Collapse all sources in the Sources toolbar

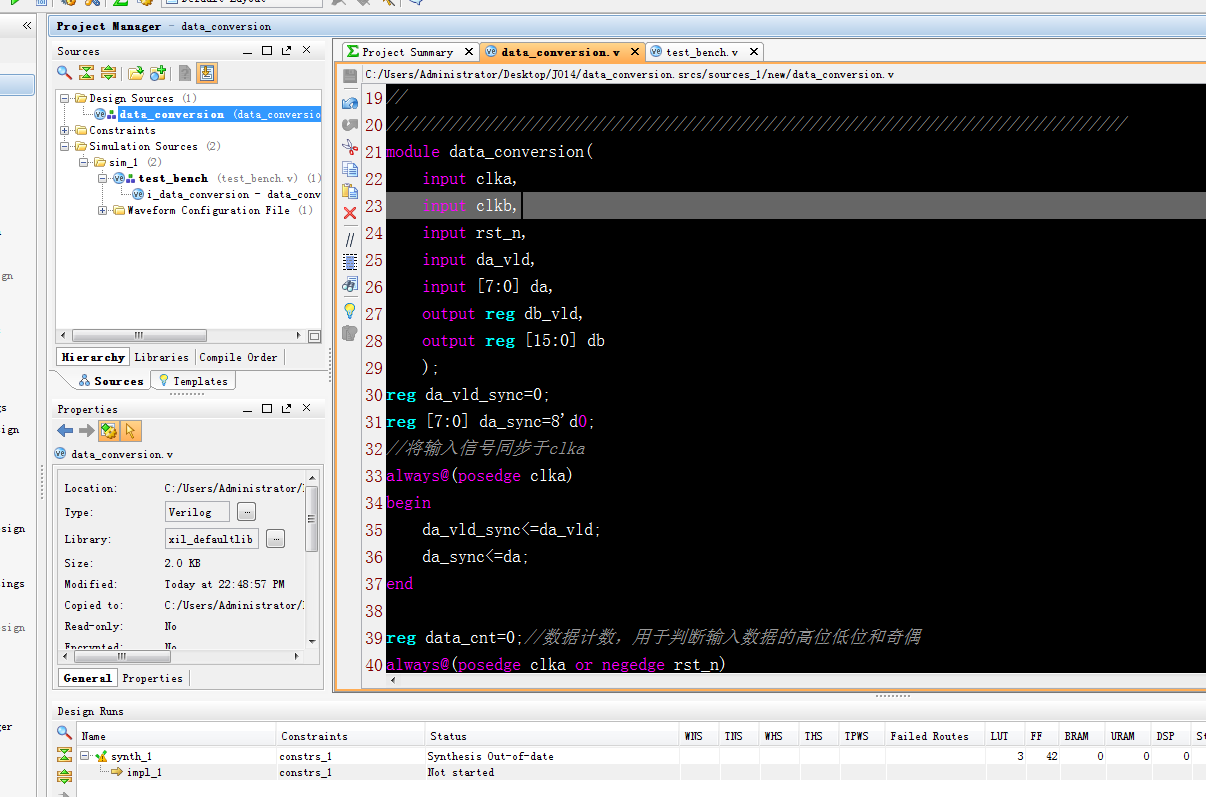coord(87,73)
